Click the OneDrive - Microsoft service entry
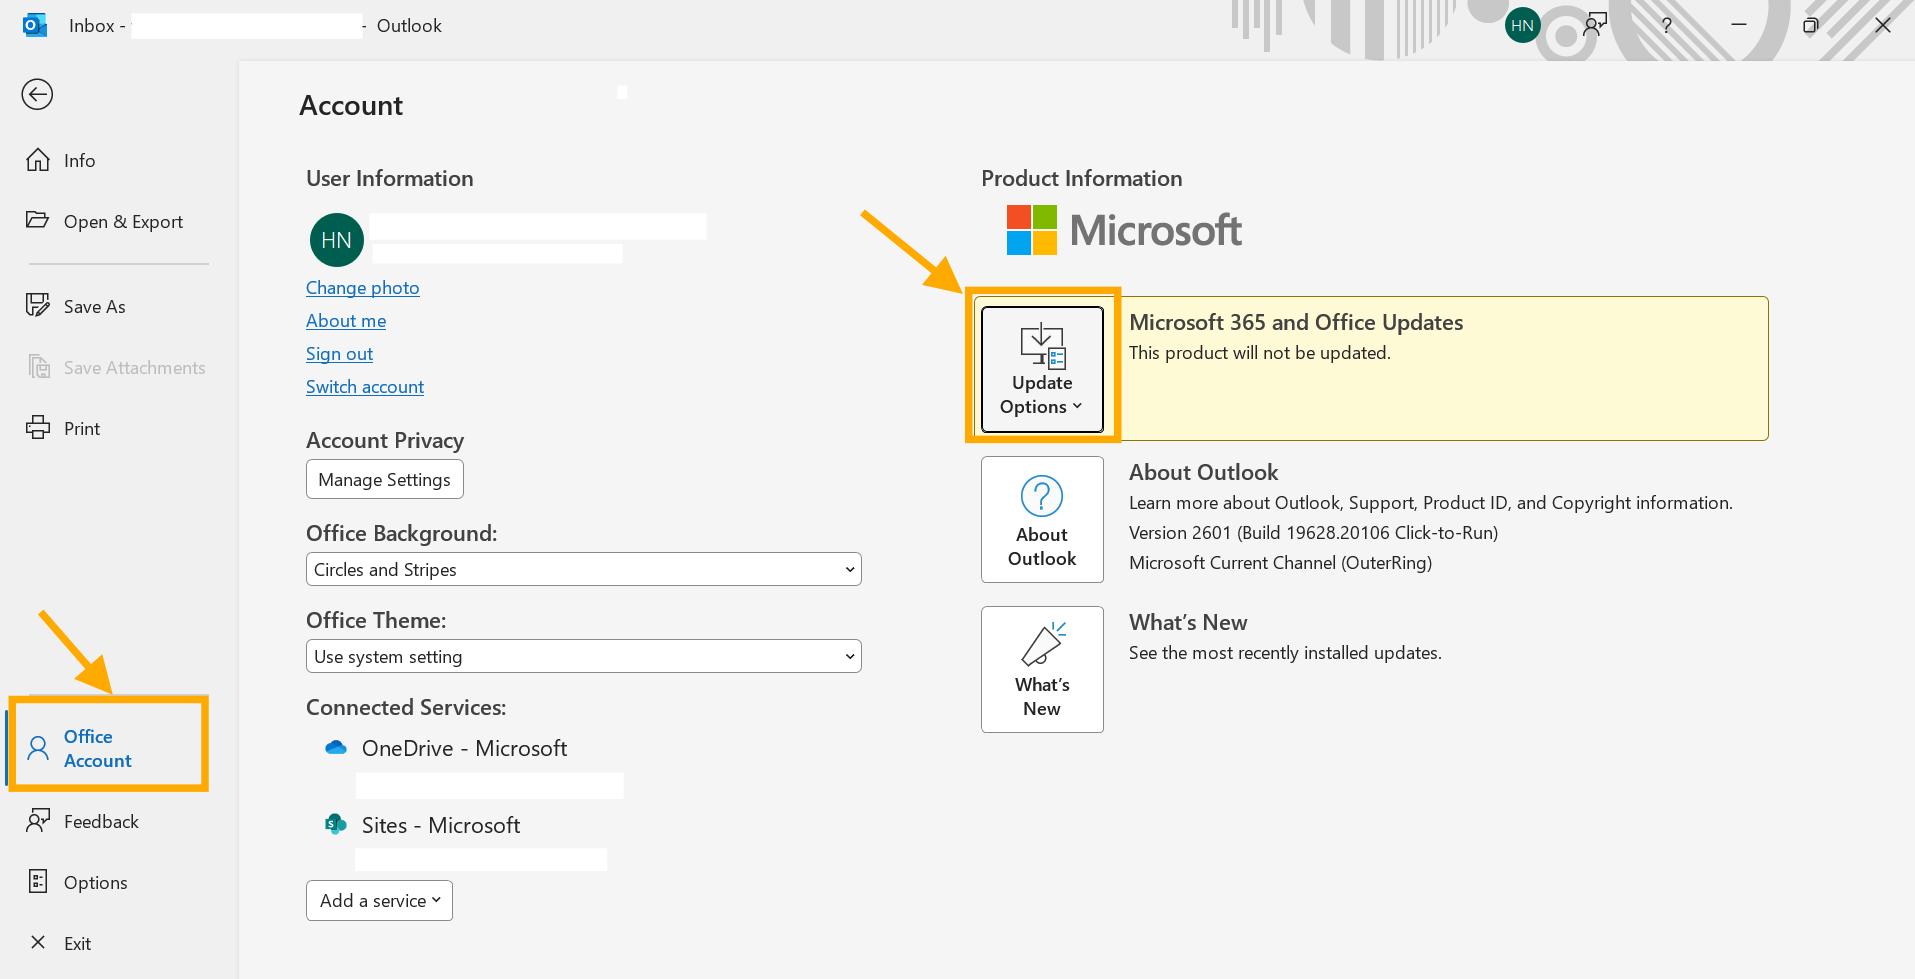The width and height of the screenshot is (1915, 979). (x=464, y=748)
